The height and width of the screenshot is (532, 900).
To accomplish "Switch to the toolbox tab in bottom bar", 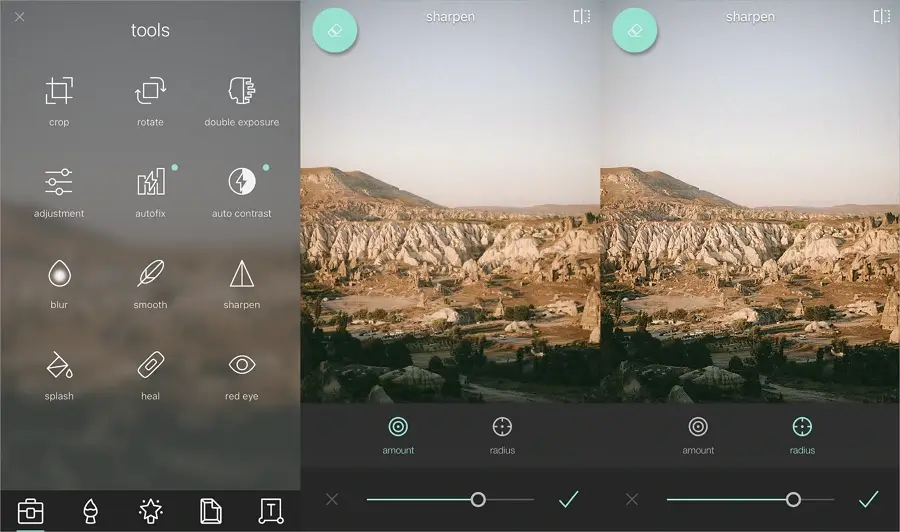I will coord(30,511).
